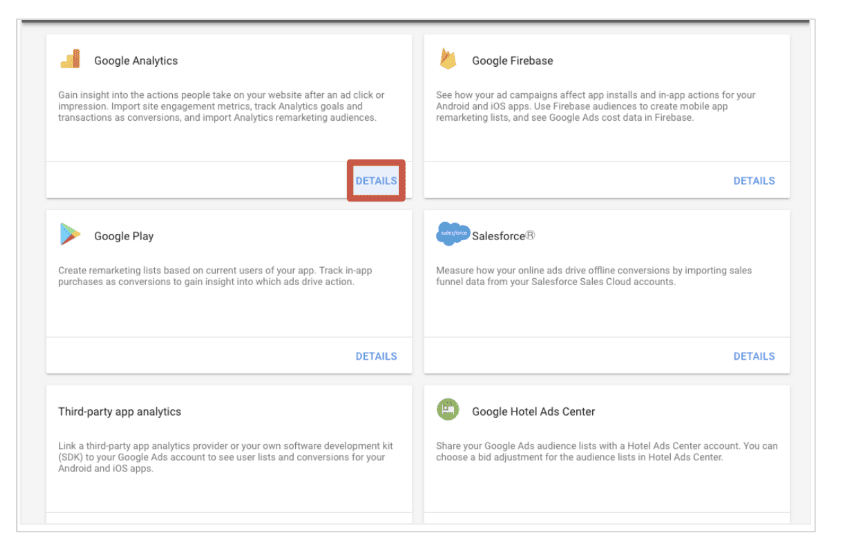Click the Salesforce offline conversions description

point(594,276)
